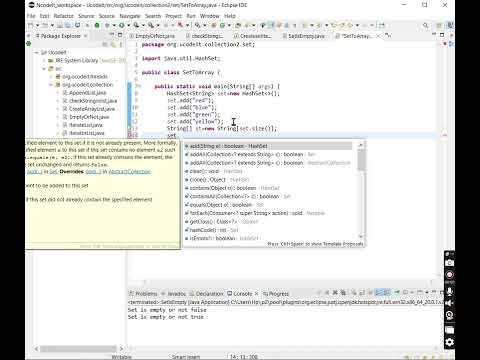Follow the AbstractCollection link in Javadoc popup
The width and height of the screenshot is (480, 360).
[130, 172]
